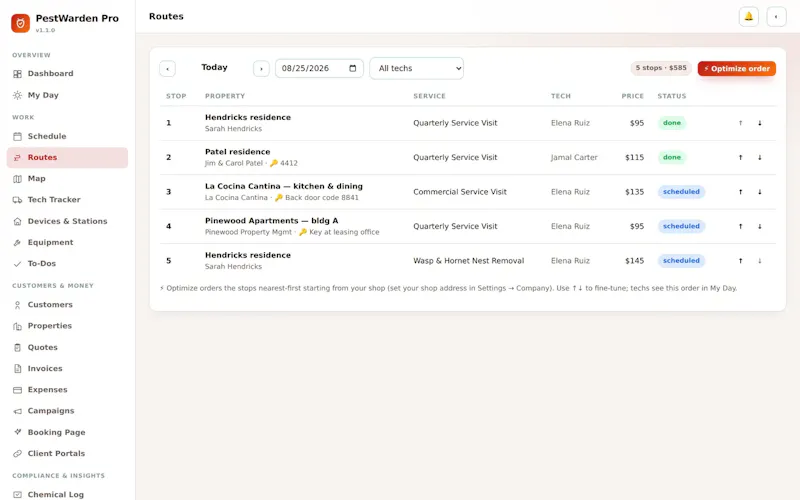
Task: Click Jamal Carter tech name
Action: 574,158
